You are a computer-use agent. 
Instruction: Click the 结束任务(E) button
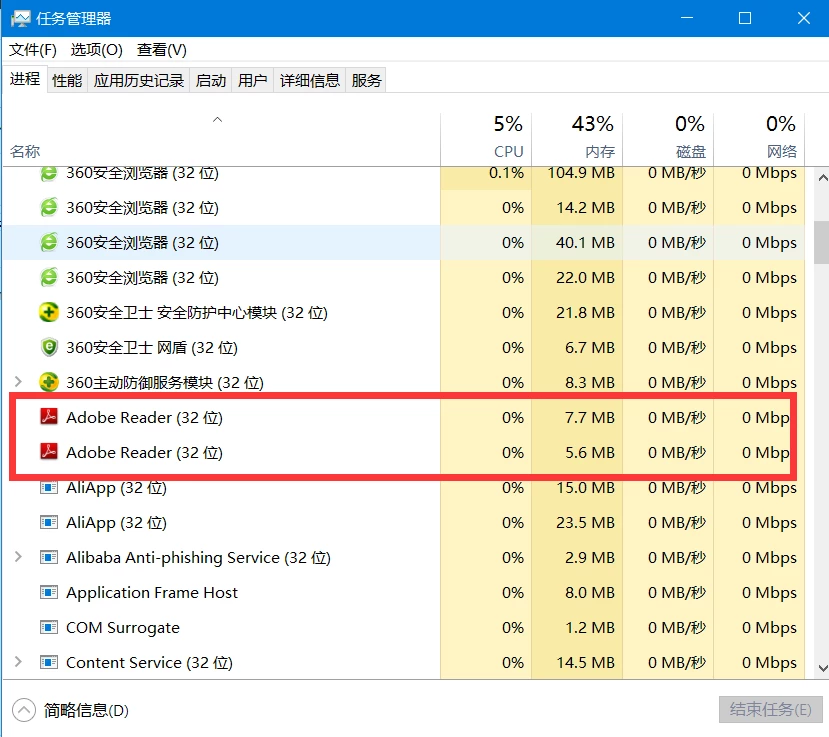770,710
